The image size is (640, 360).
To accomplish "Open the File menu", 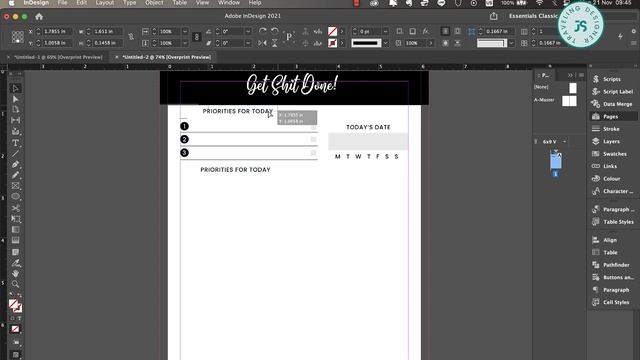I will click(x=62, y=3).
